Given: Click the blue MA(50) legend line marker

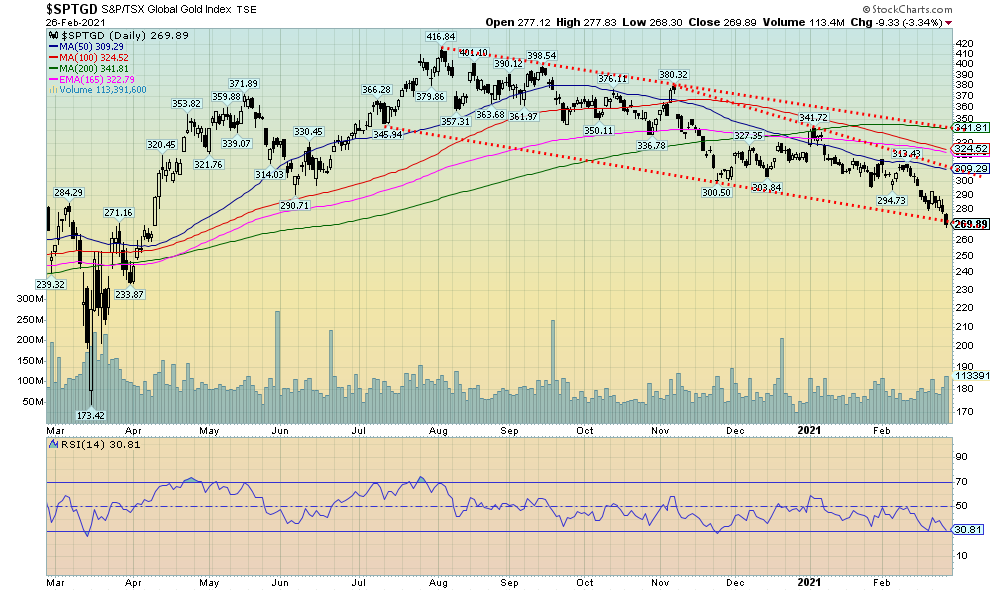Looking at the screenshot, I should point(54,48).
